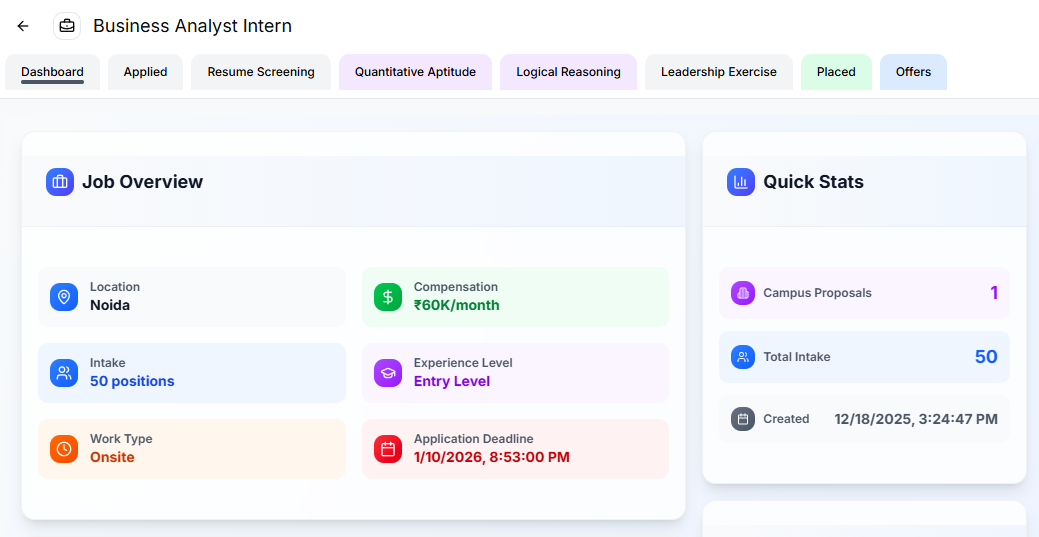1039x537 pixels.
Task: Go to the Logical Reasoning tab
Action: [x=569, y=72]
